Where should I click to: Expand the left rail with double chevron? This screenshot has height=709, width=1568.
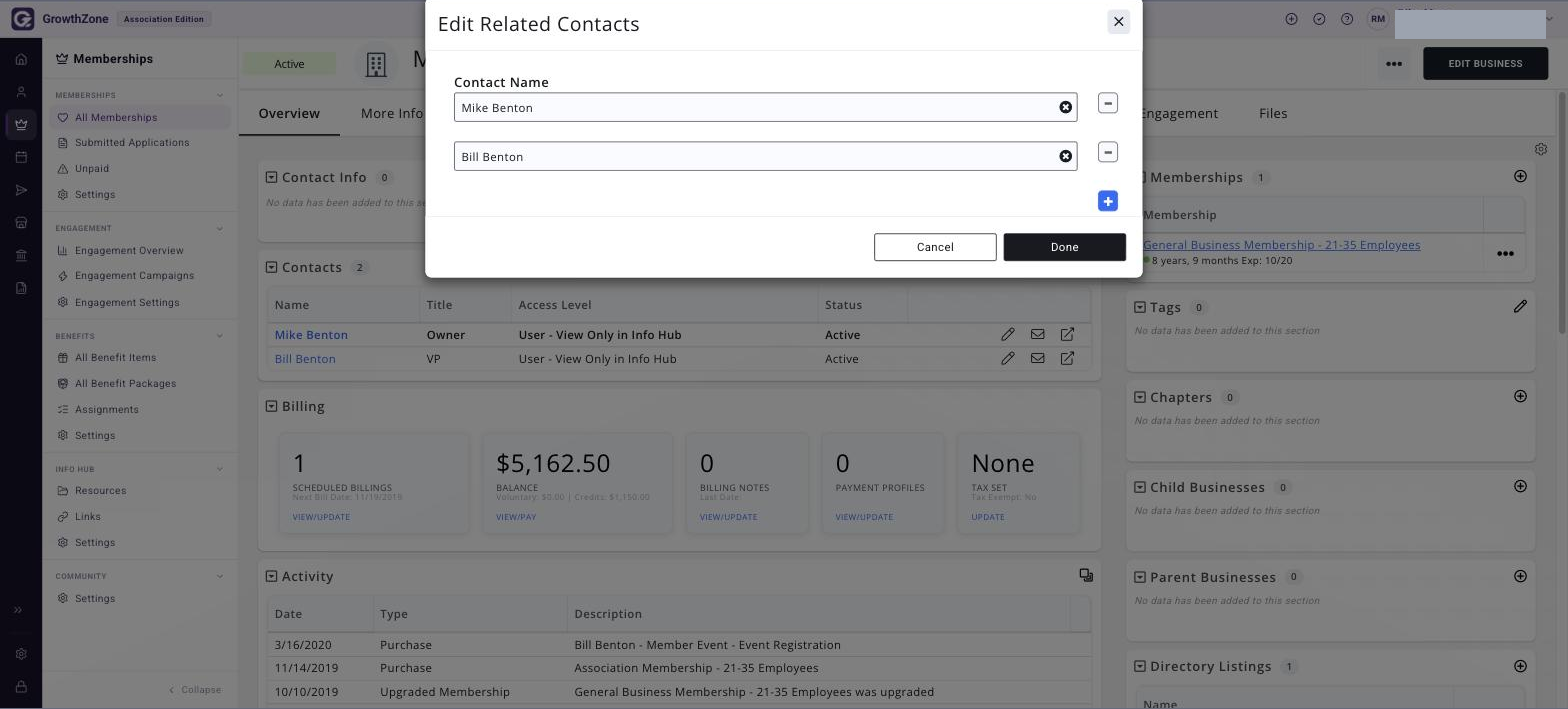tap(17, 610)
